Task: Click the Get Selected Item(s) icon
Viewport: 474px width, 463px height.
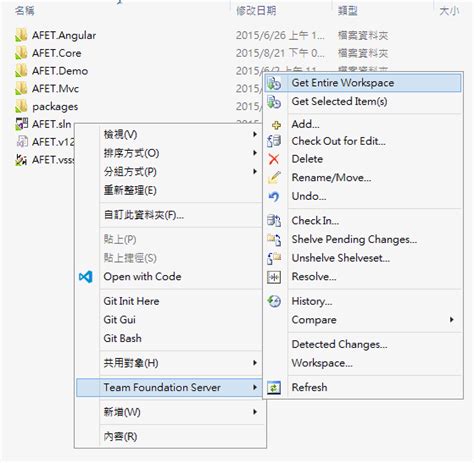Action: coord(274,102)
